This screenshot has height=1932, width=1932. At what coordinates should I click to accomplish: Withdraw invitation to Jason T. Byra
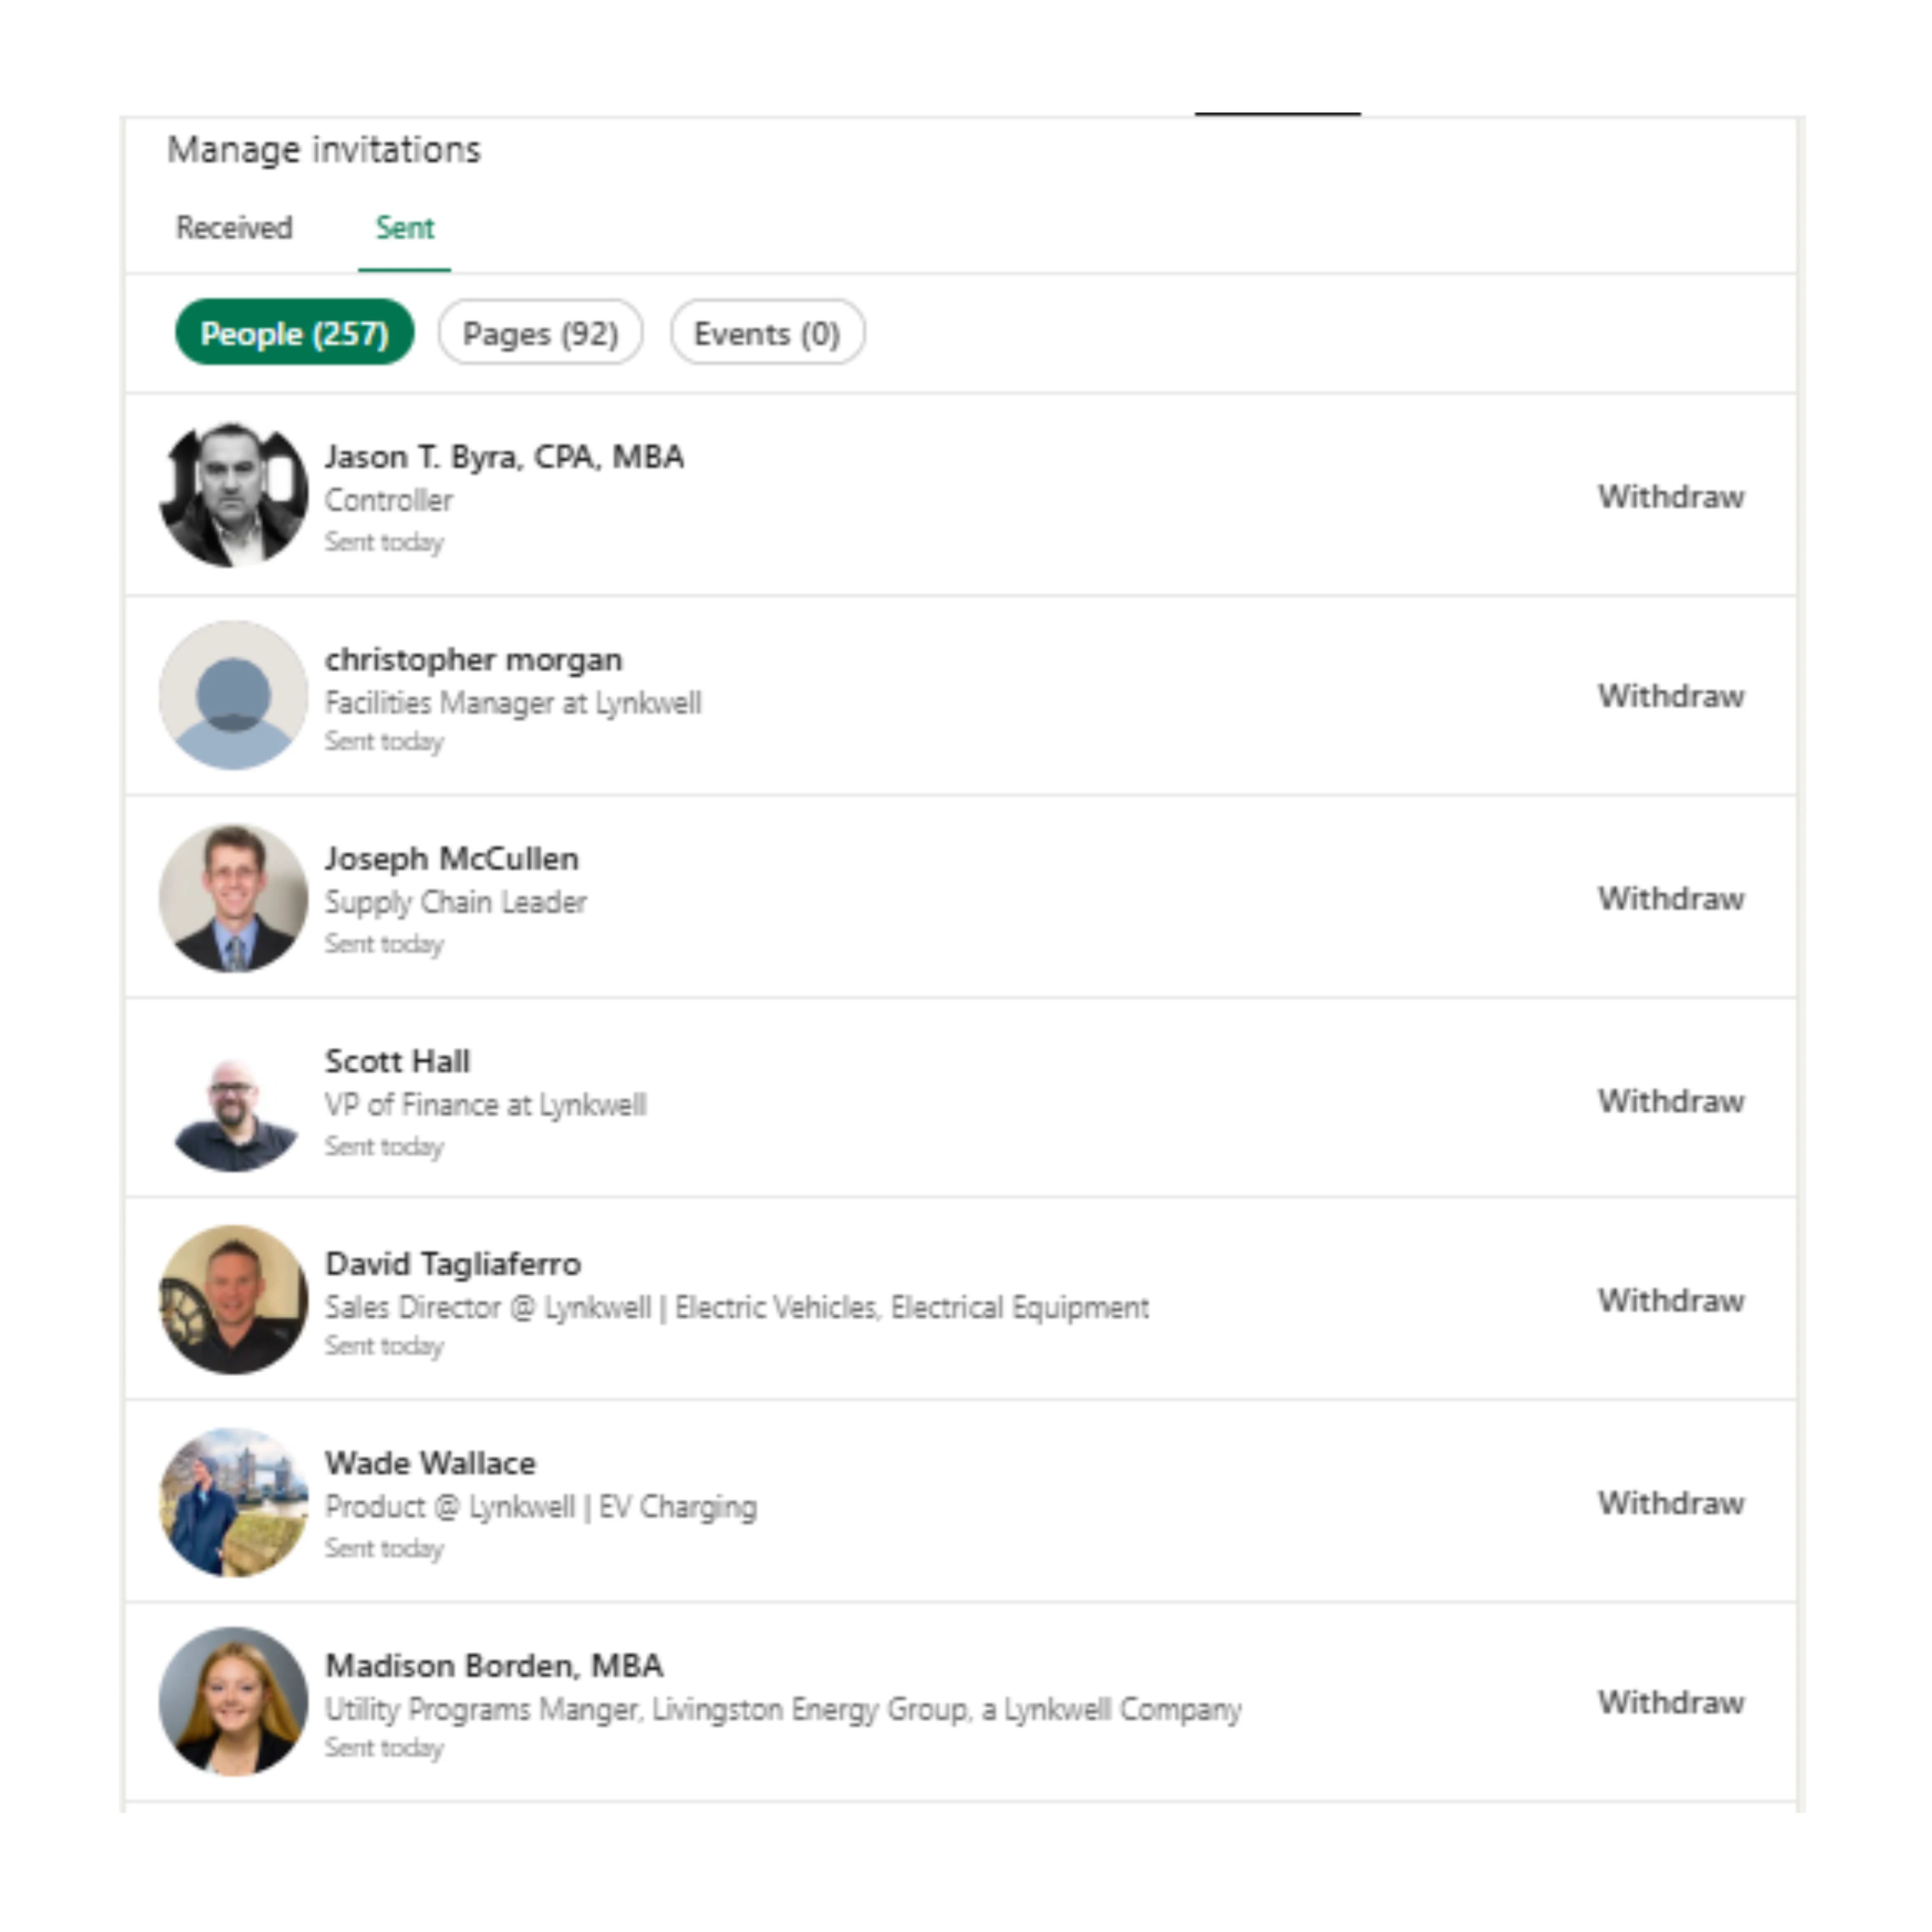(1671, 497)
